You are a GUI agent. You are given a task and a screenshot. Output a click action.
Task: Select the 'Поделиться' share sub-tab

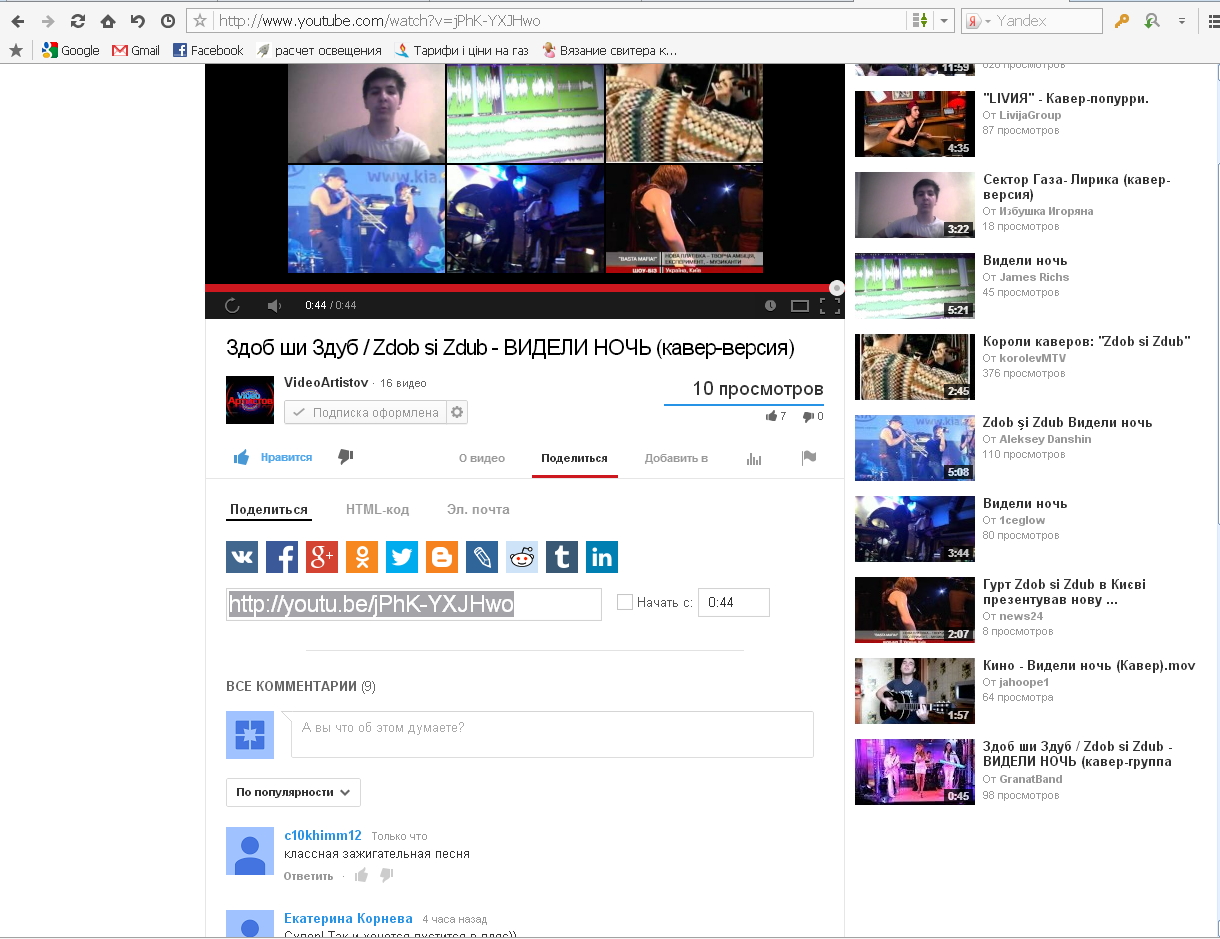(x=269, y=509)
